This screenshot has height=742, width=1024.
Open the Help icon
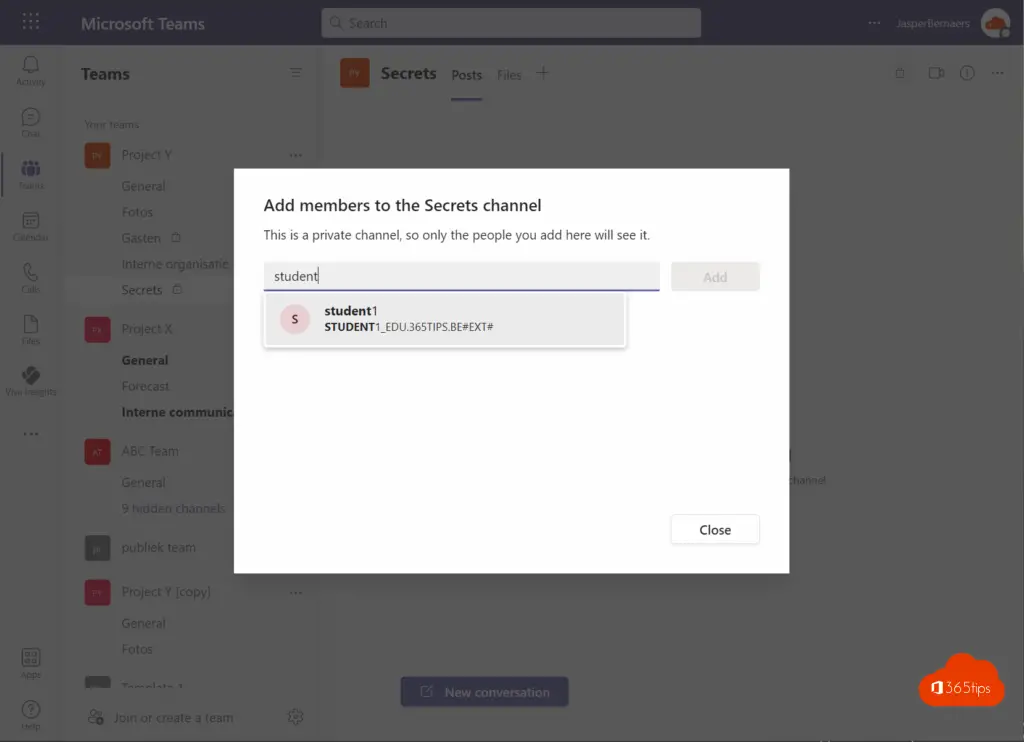31,715
